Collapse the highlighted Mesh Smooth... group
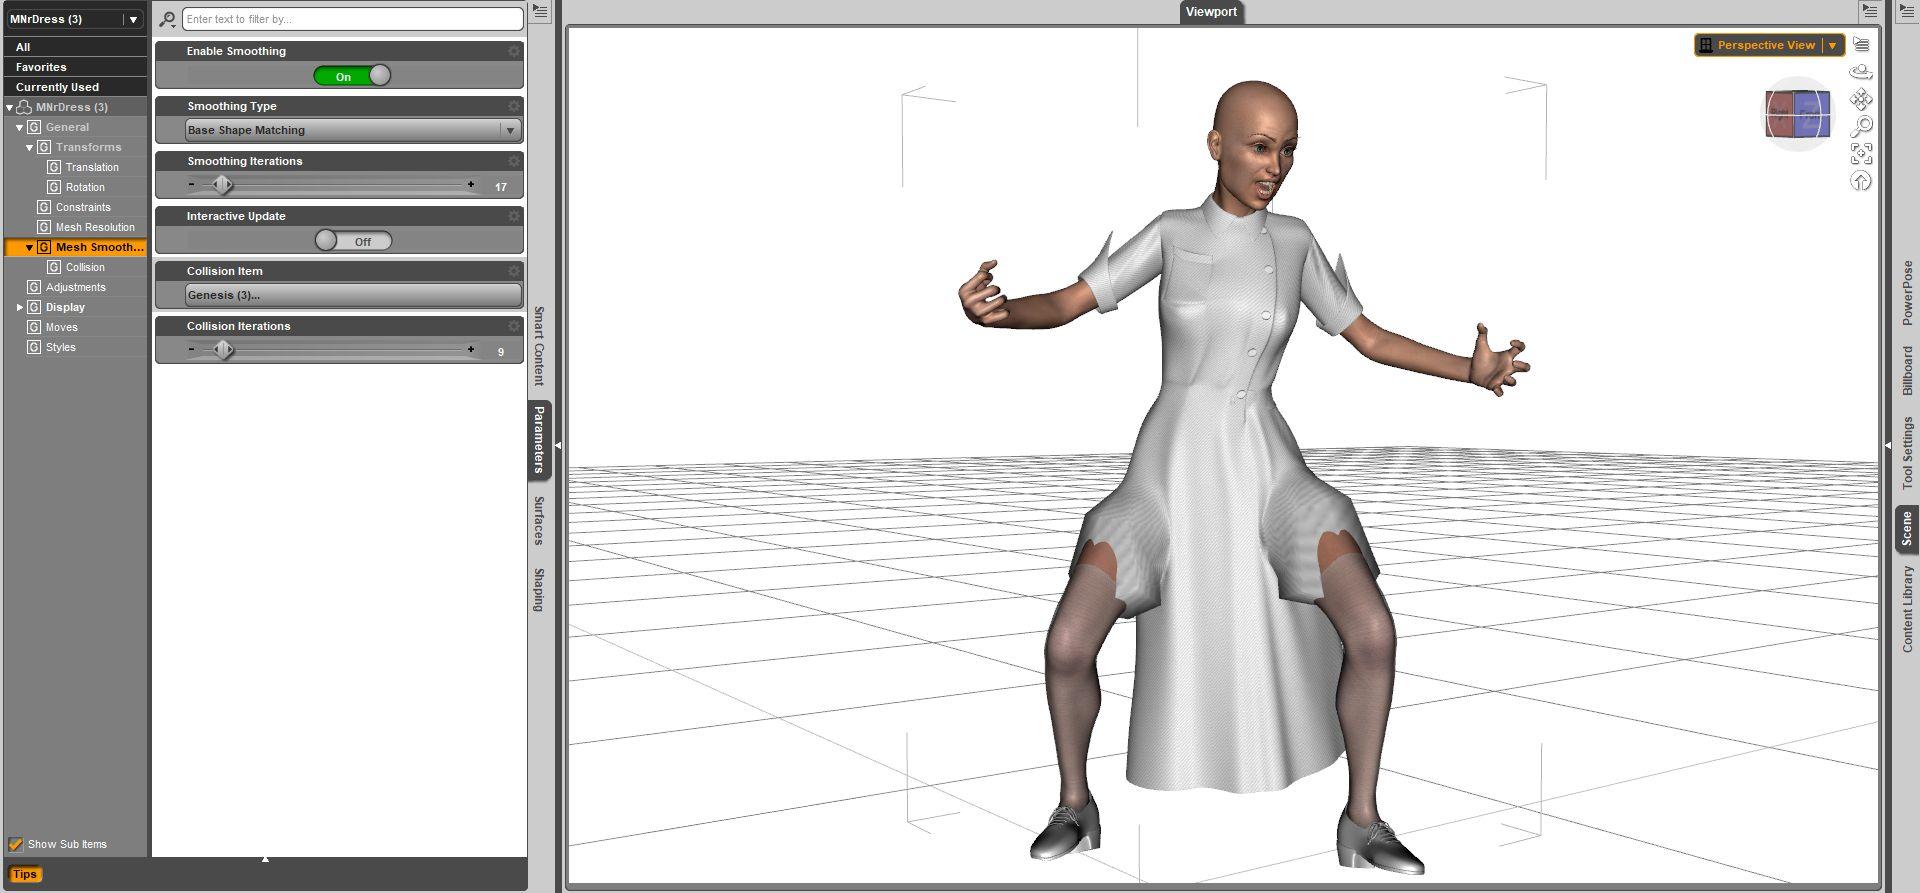The image size is (1920, 893). [29, 247]
